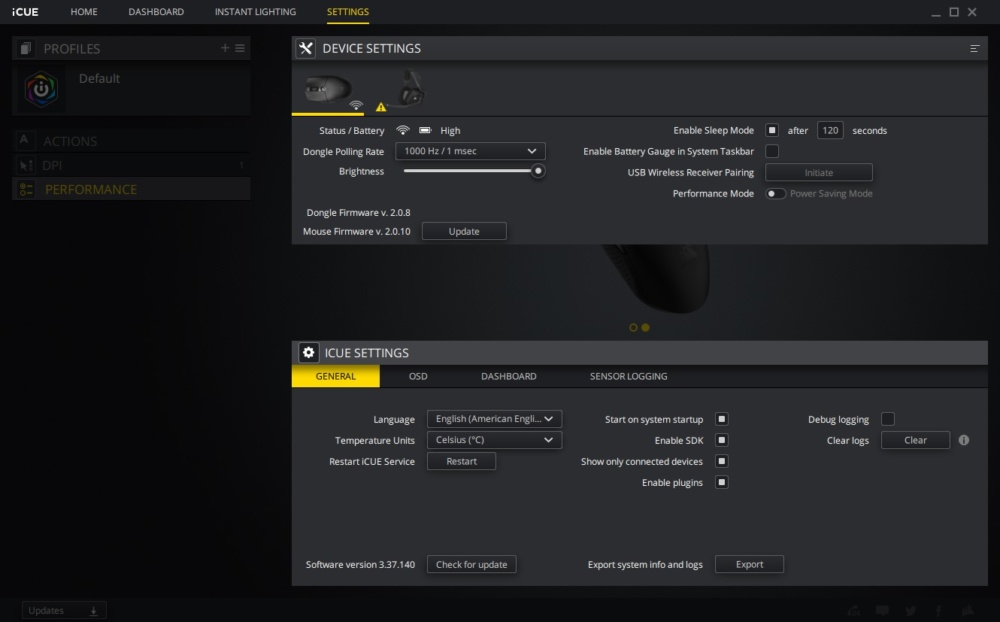Enable Debug logging checkbox
Image resolution: width=1000 pixels, height=622 pixels.
[887, 419]
